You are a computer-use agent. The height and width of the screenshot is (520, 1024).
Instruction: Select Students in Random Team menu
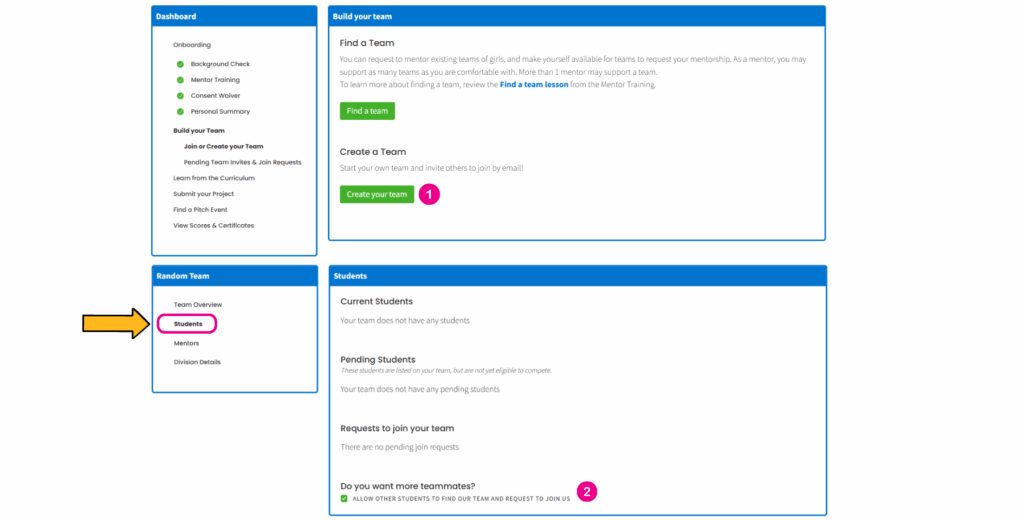188,324
